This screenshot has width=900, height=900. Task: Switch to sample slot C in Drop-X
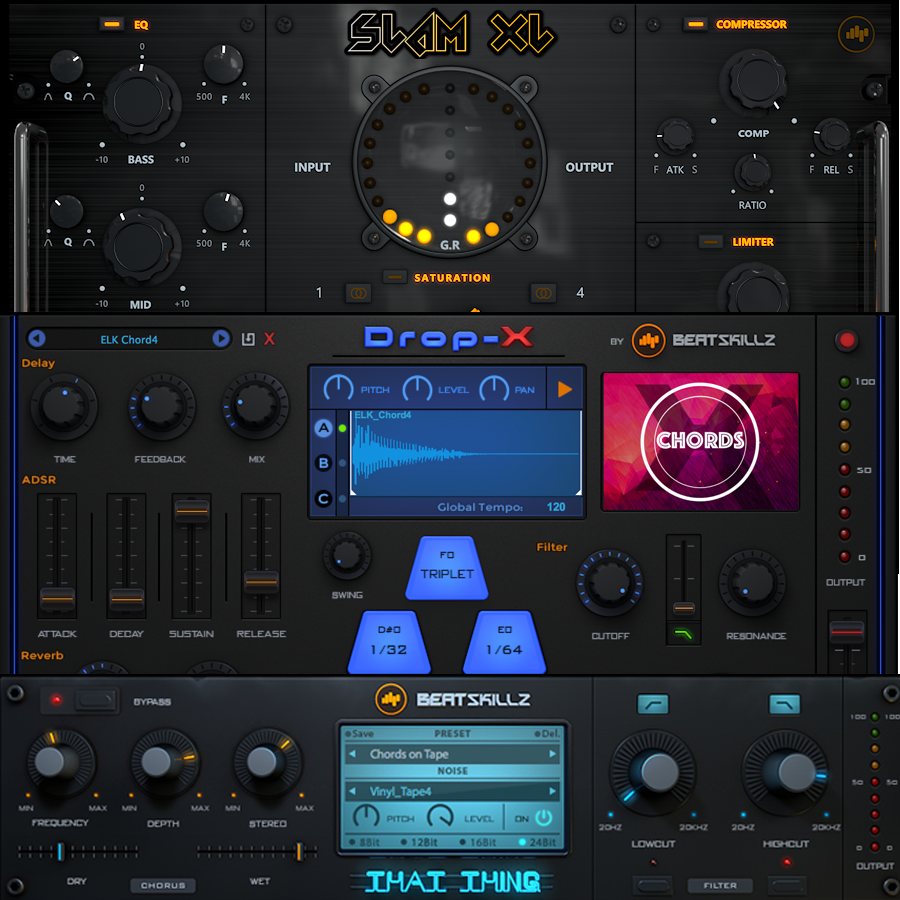(x=323, y=498)
